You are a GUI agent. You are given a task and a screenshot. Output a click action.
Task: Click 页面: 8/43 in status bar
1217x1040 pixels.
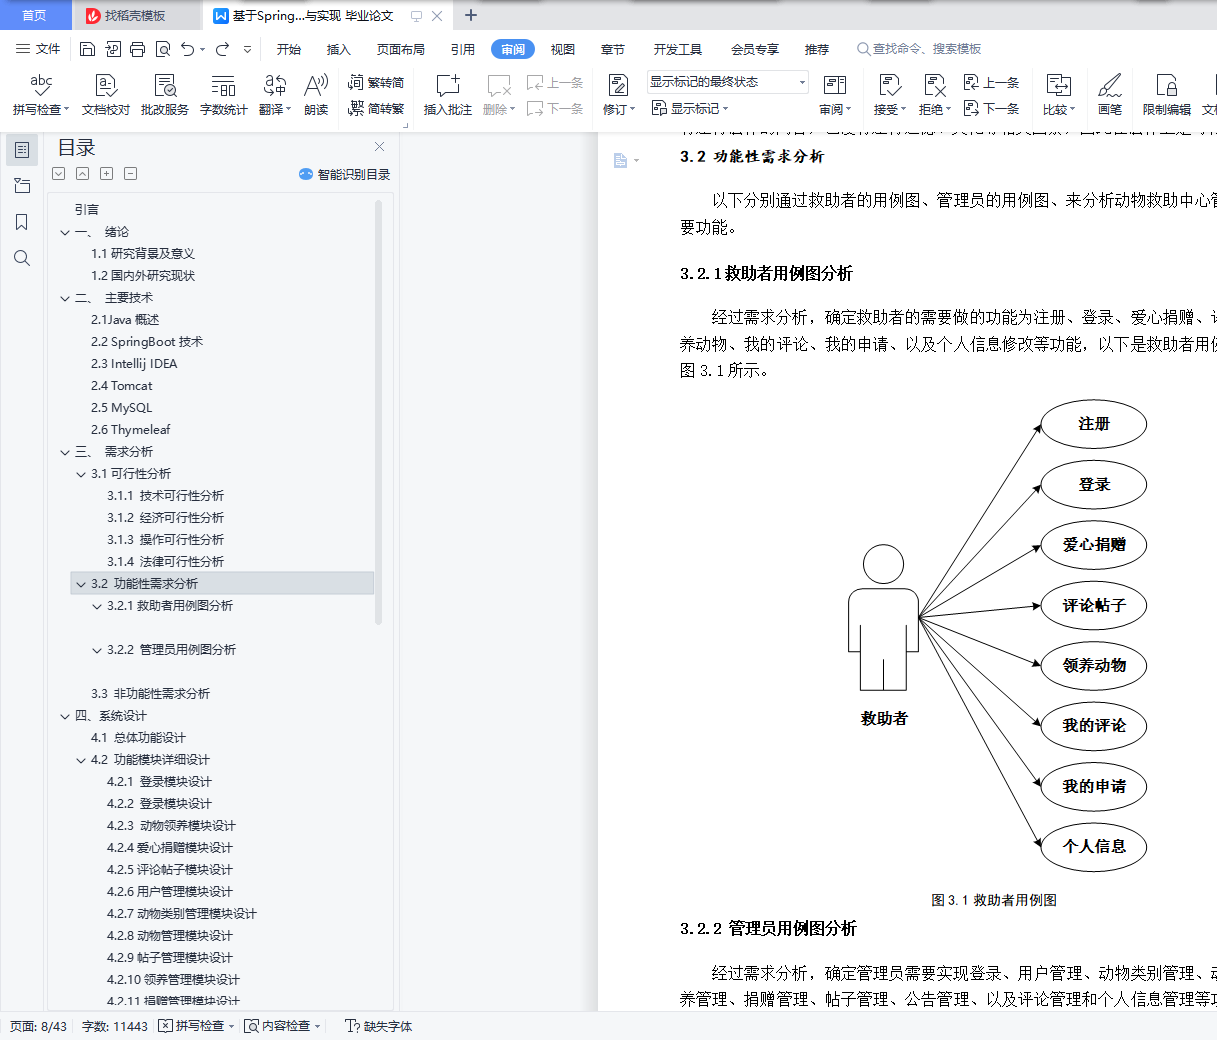coord(39,1026)
